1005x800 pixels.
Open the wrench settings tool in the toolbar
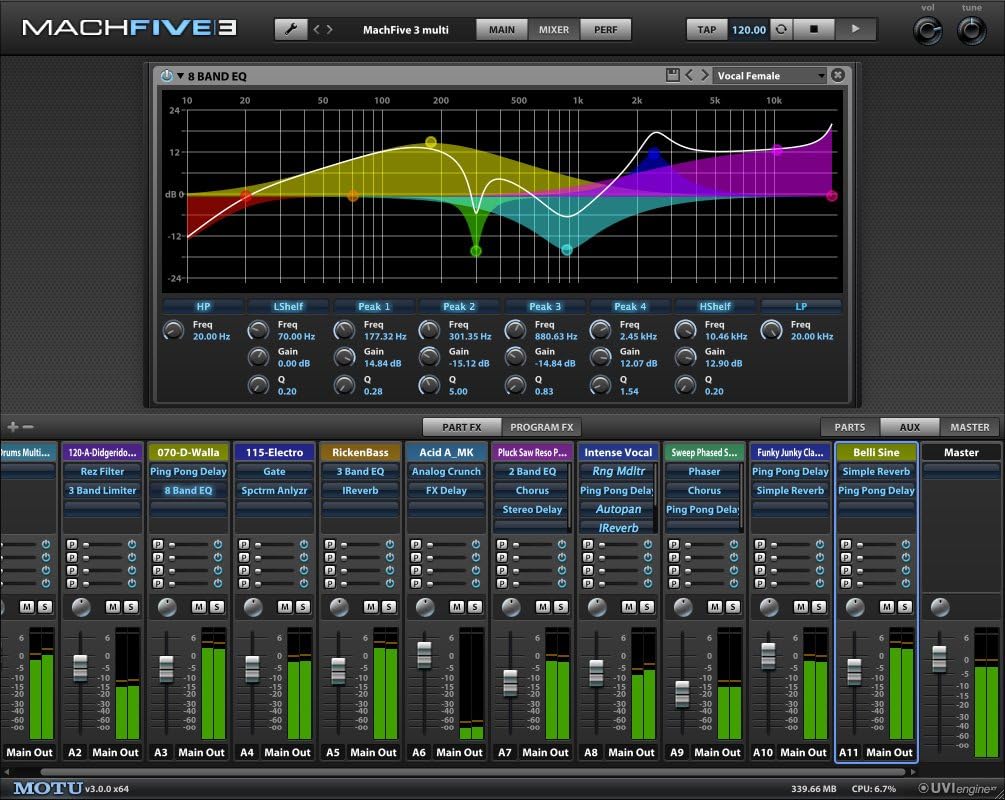click(289, 29)
